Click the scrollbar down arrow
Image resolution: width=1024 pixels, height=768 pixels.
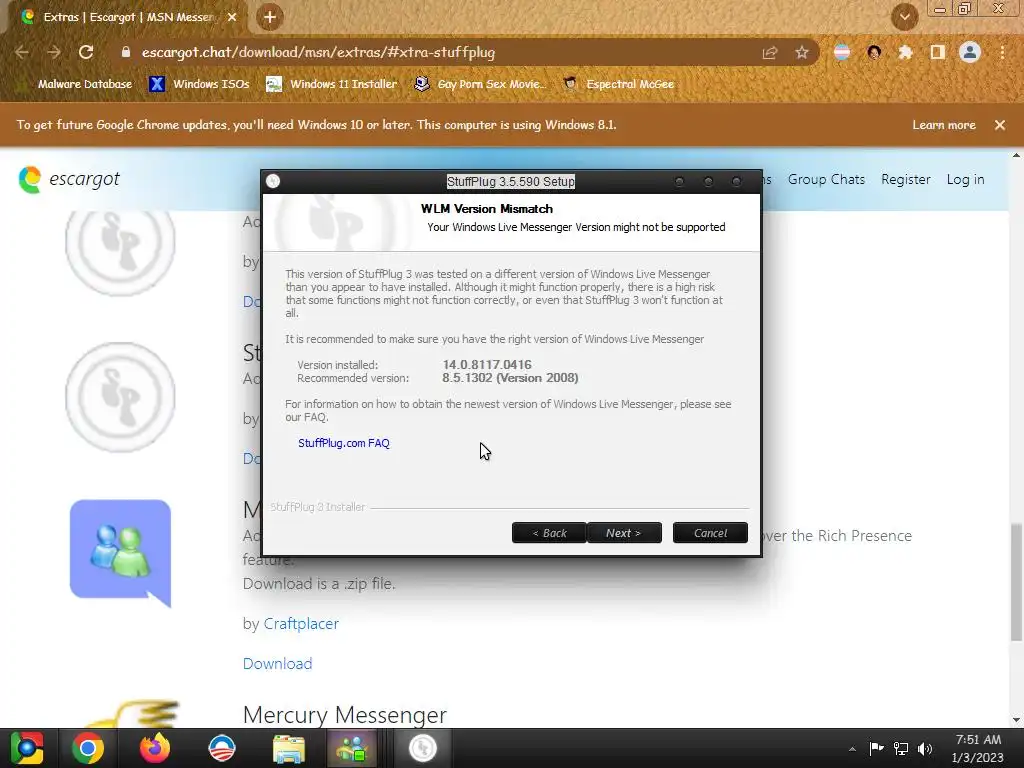click(1016, 720)
